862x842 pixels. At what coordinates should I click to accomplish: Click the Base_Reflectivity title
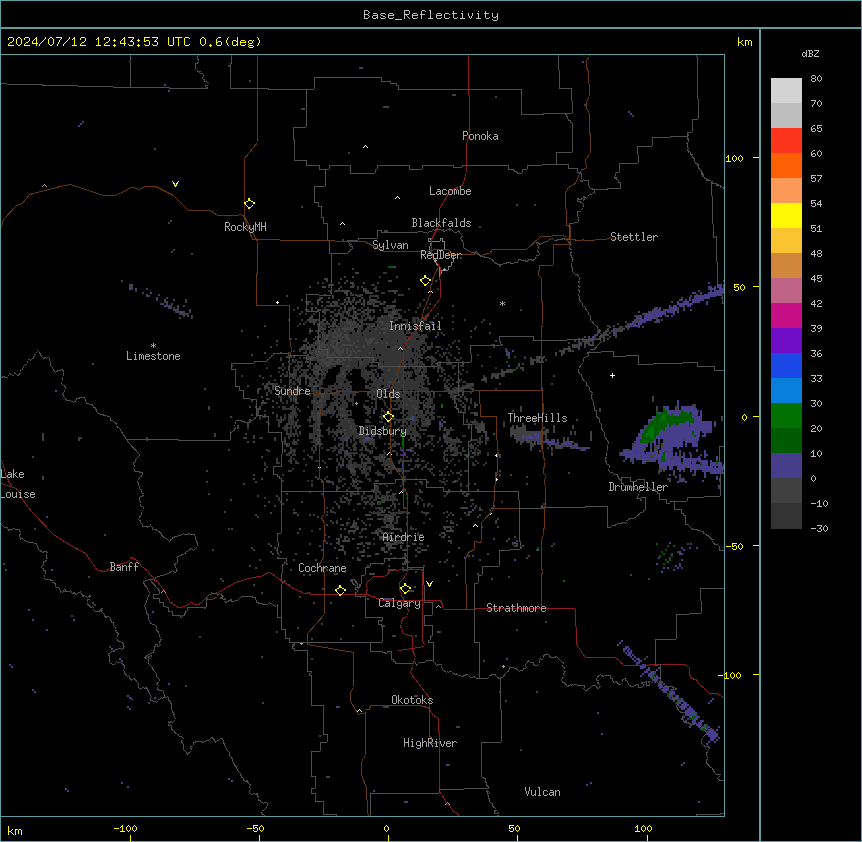[x=431, y=15]
